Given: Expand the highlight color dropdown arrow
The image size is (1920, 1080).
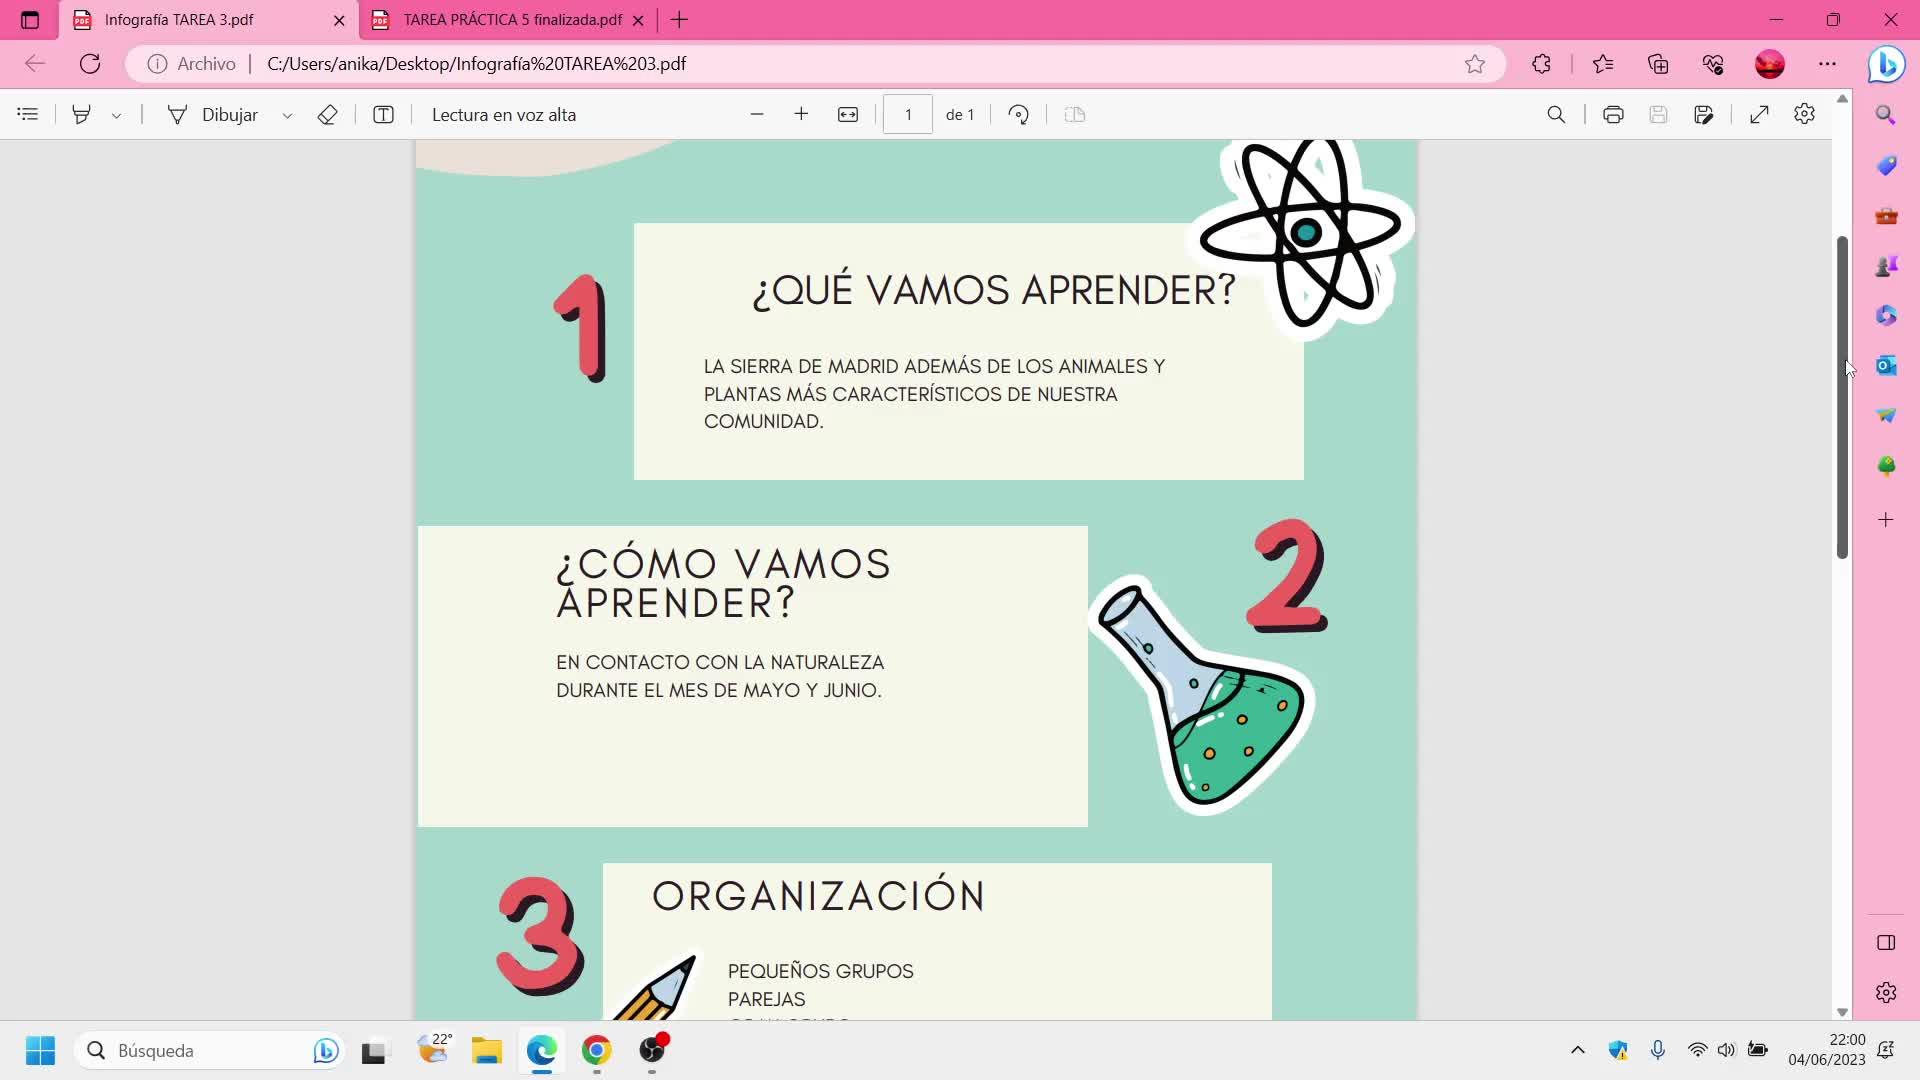Looking at the screenshot, I should click(116, 116).
